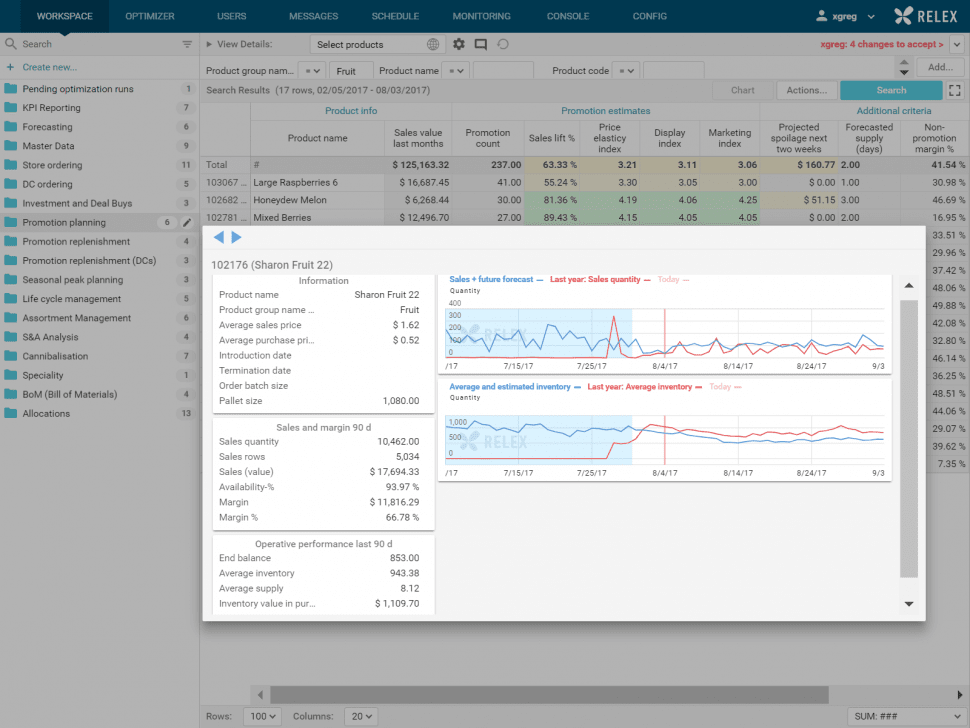Navigate forward with the blue right arrow

(x=237, y=237)
